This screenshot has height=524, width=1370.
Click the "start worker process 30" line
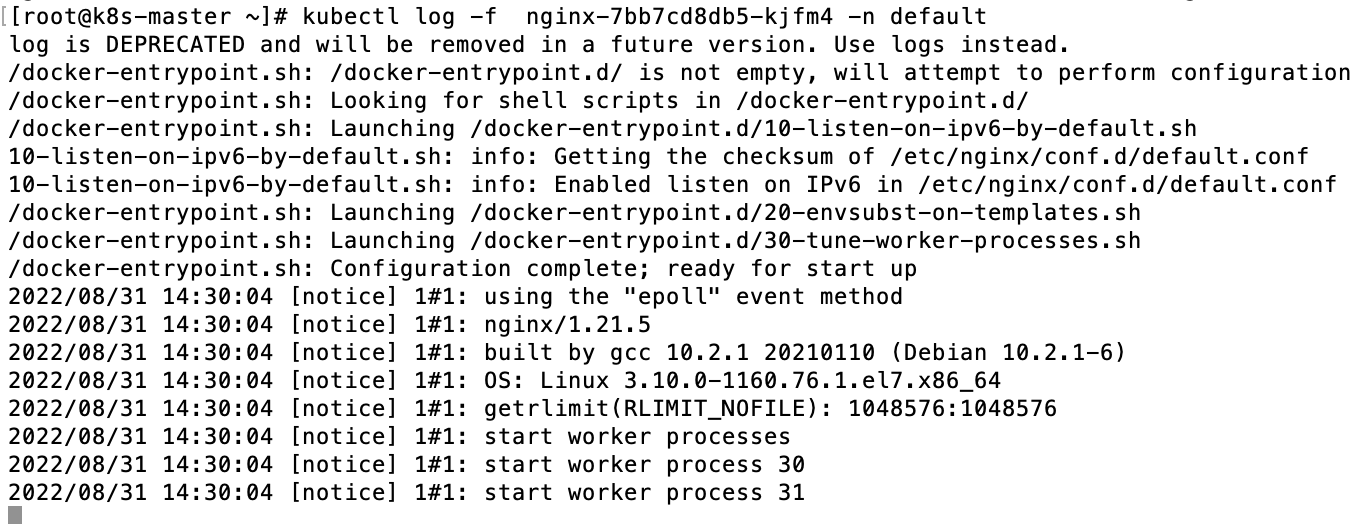pos(644,464)
